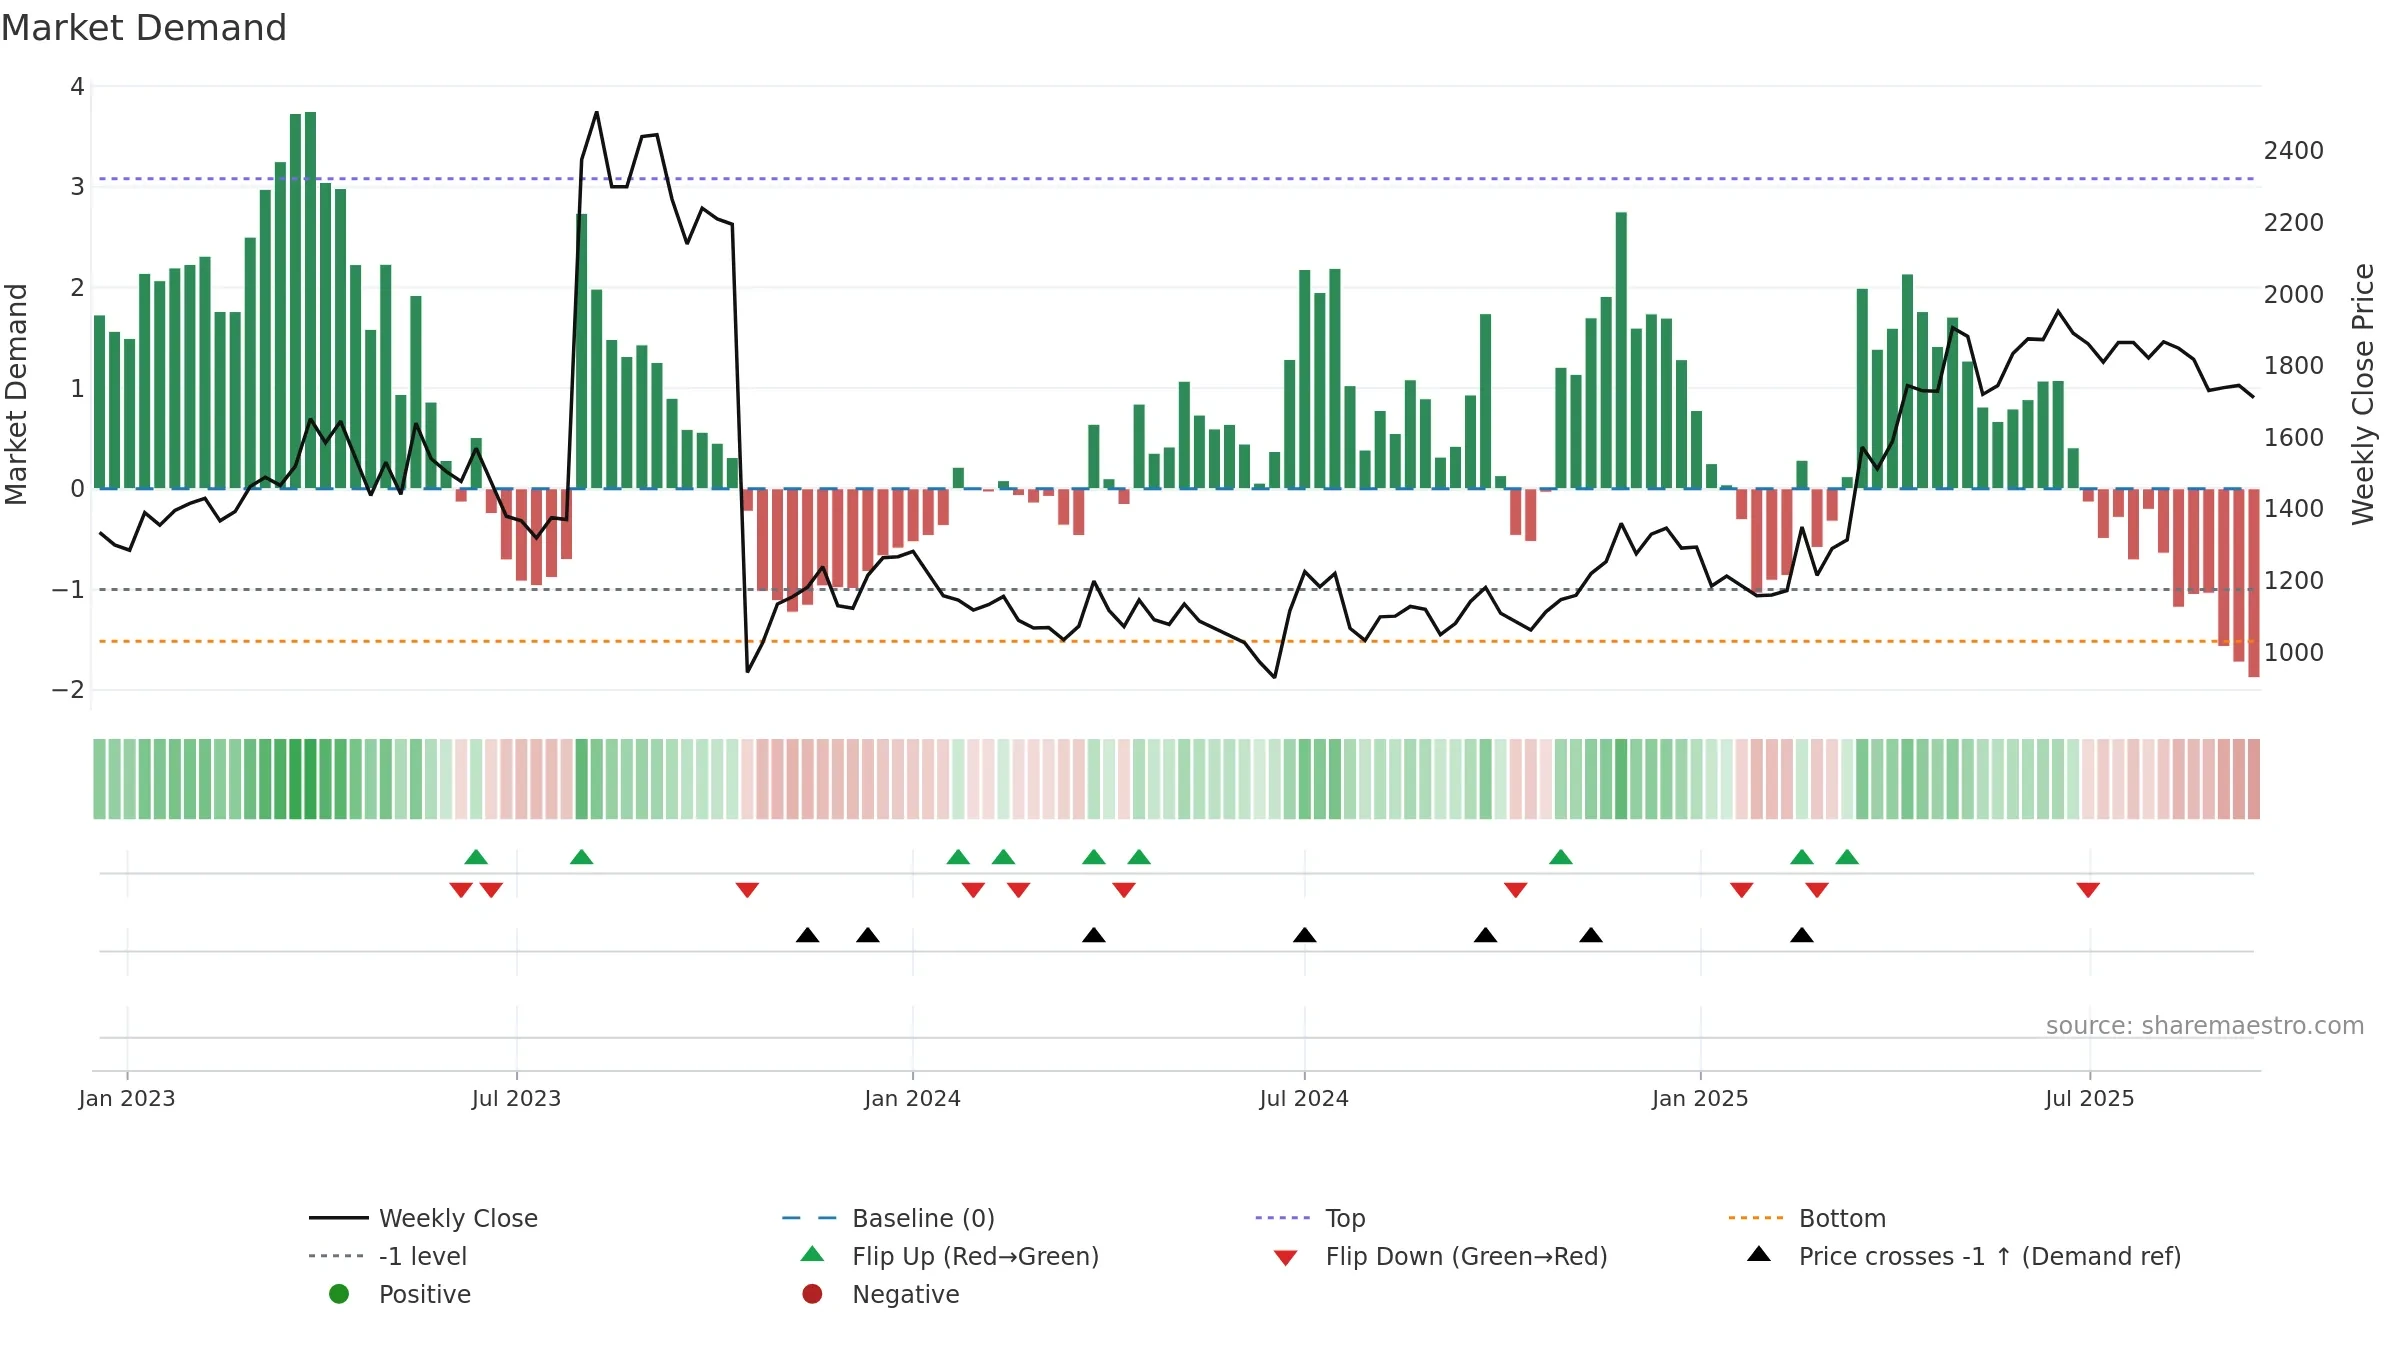The width and height of the screenshot is (2400, 1350).
Task: Click the first red flip-down marker in the row
Action: click(461, 890)
